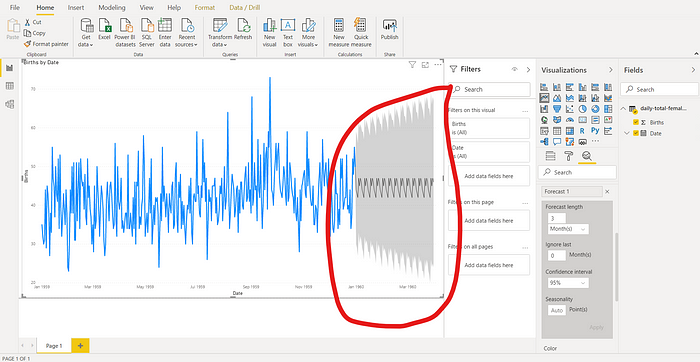
Task: Open Focus mode on the chart
Action: [425, 65]
